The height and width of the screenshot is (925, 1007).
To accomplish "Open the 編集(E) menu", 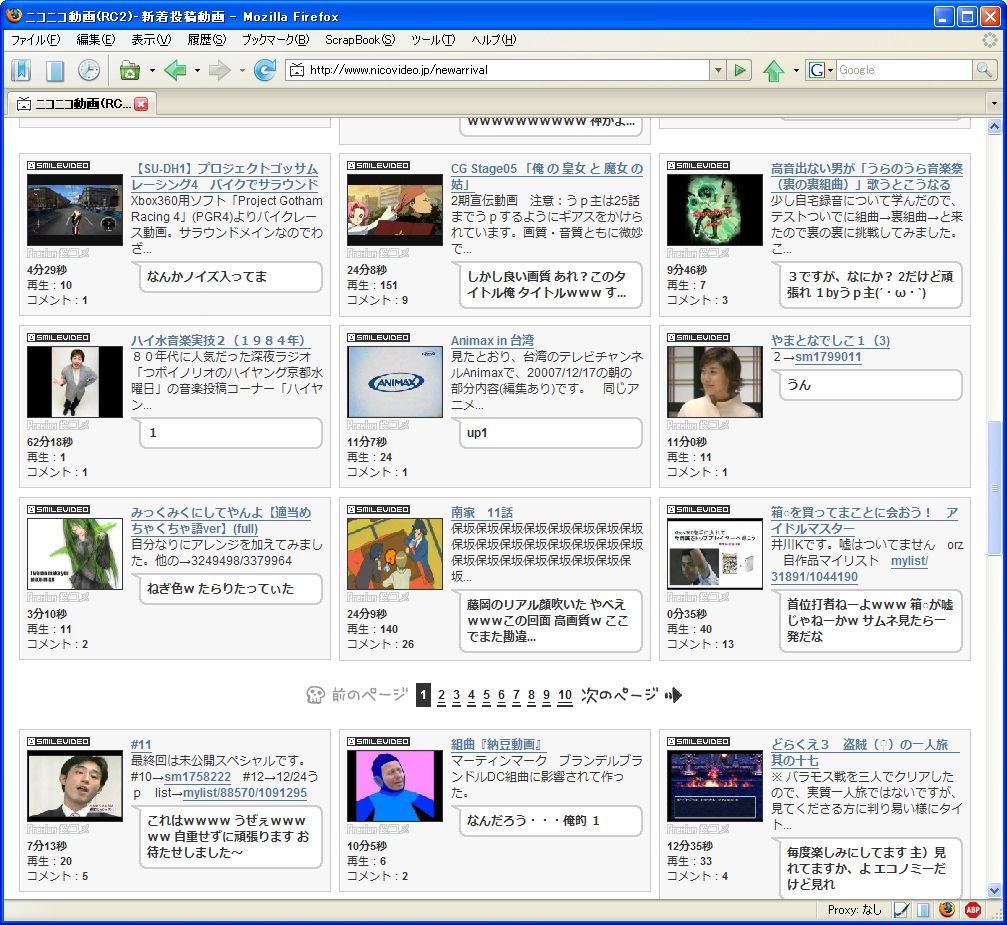I will point(96,40).
